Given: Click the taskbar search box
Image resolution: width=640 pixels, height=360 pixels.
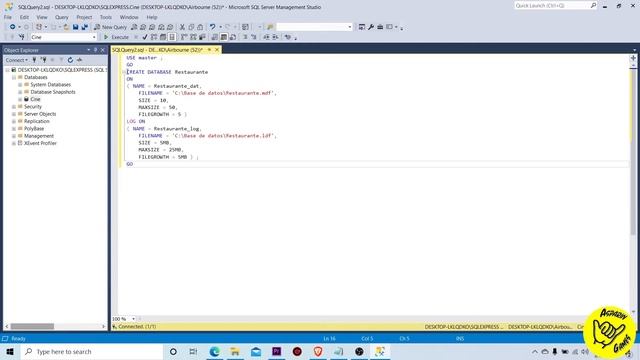Looking at the screenshot, I should (92, 351).
